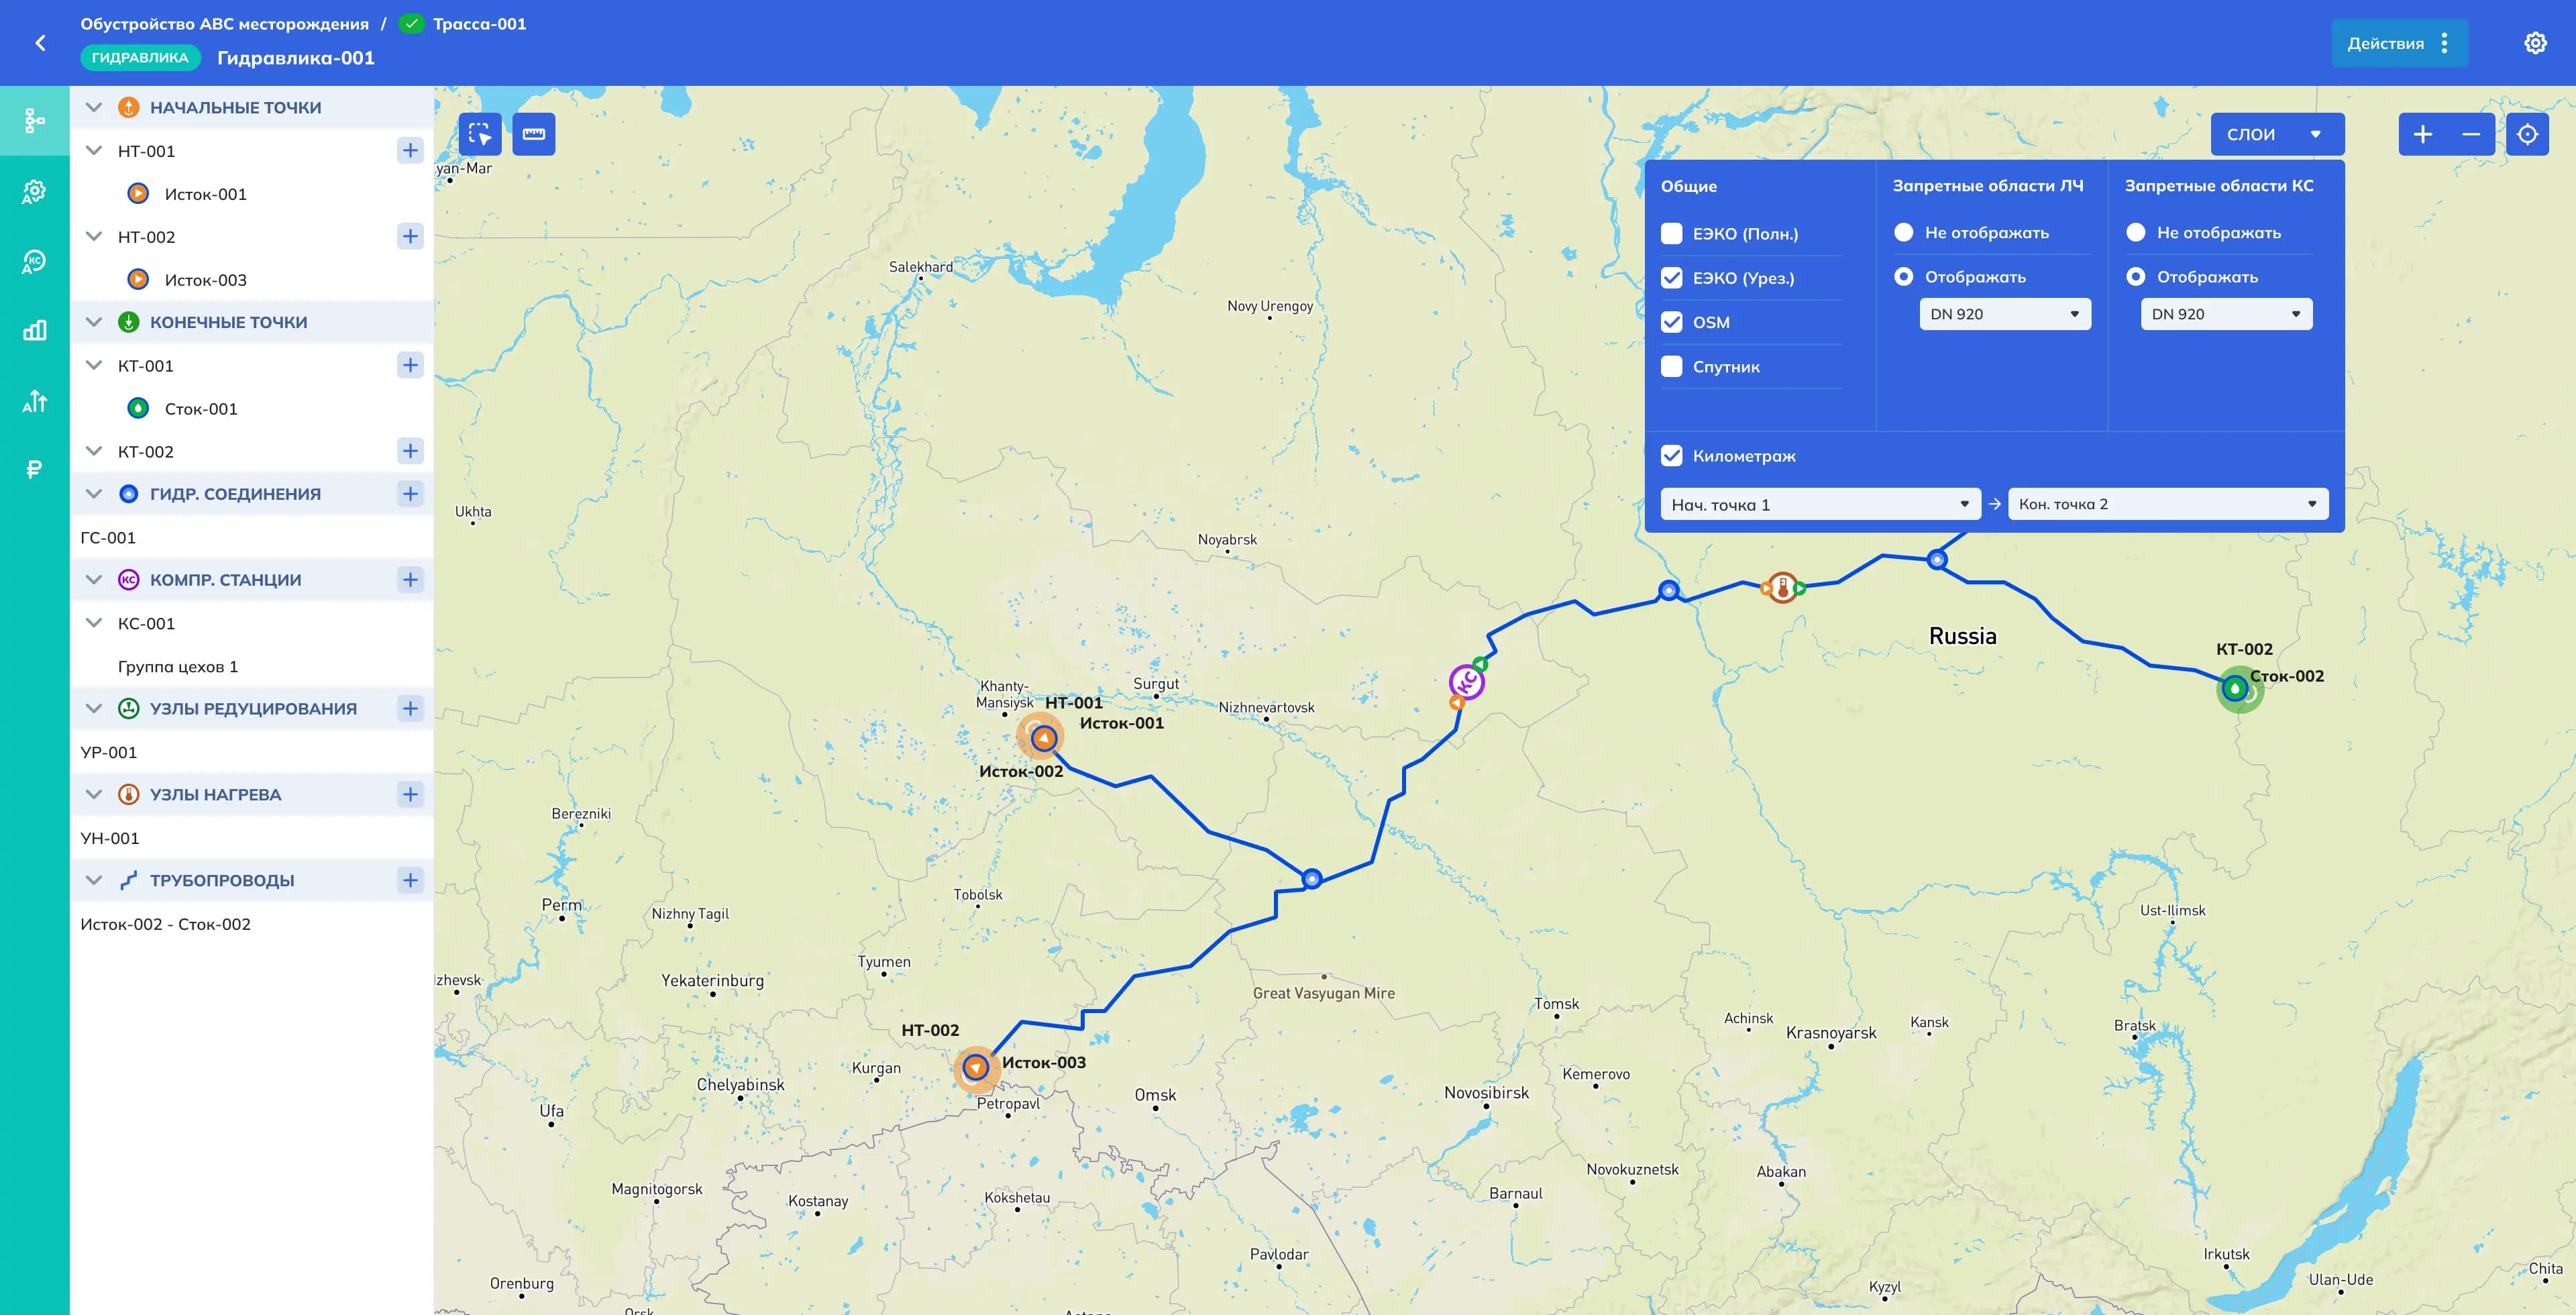This screenshot has width=2576, height=1315.
Task: Select Не отображать for Запретные области КС
Action: [2136, 233]
